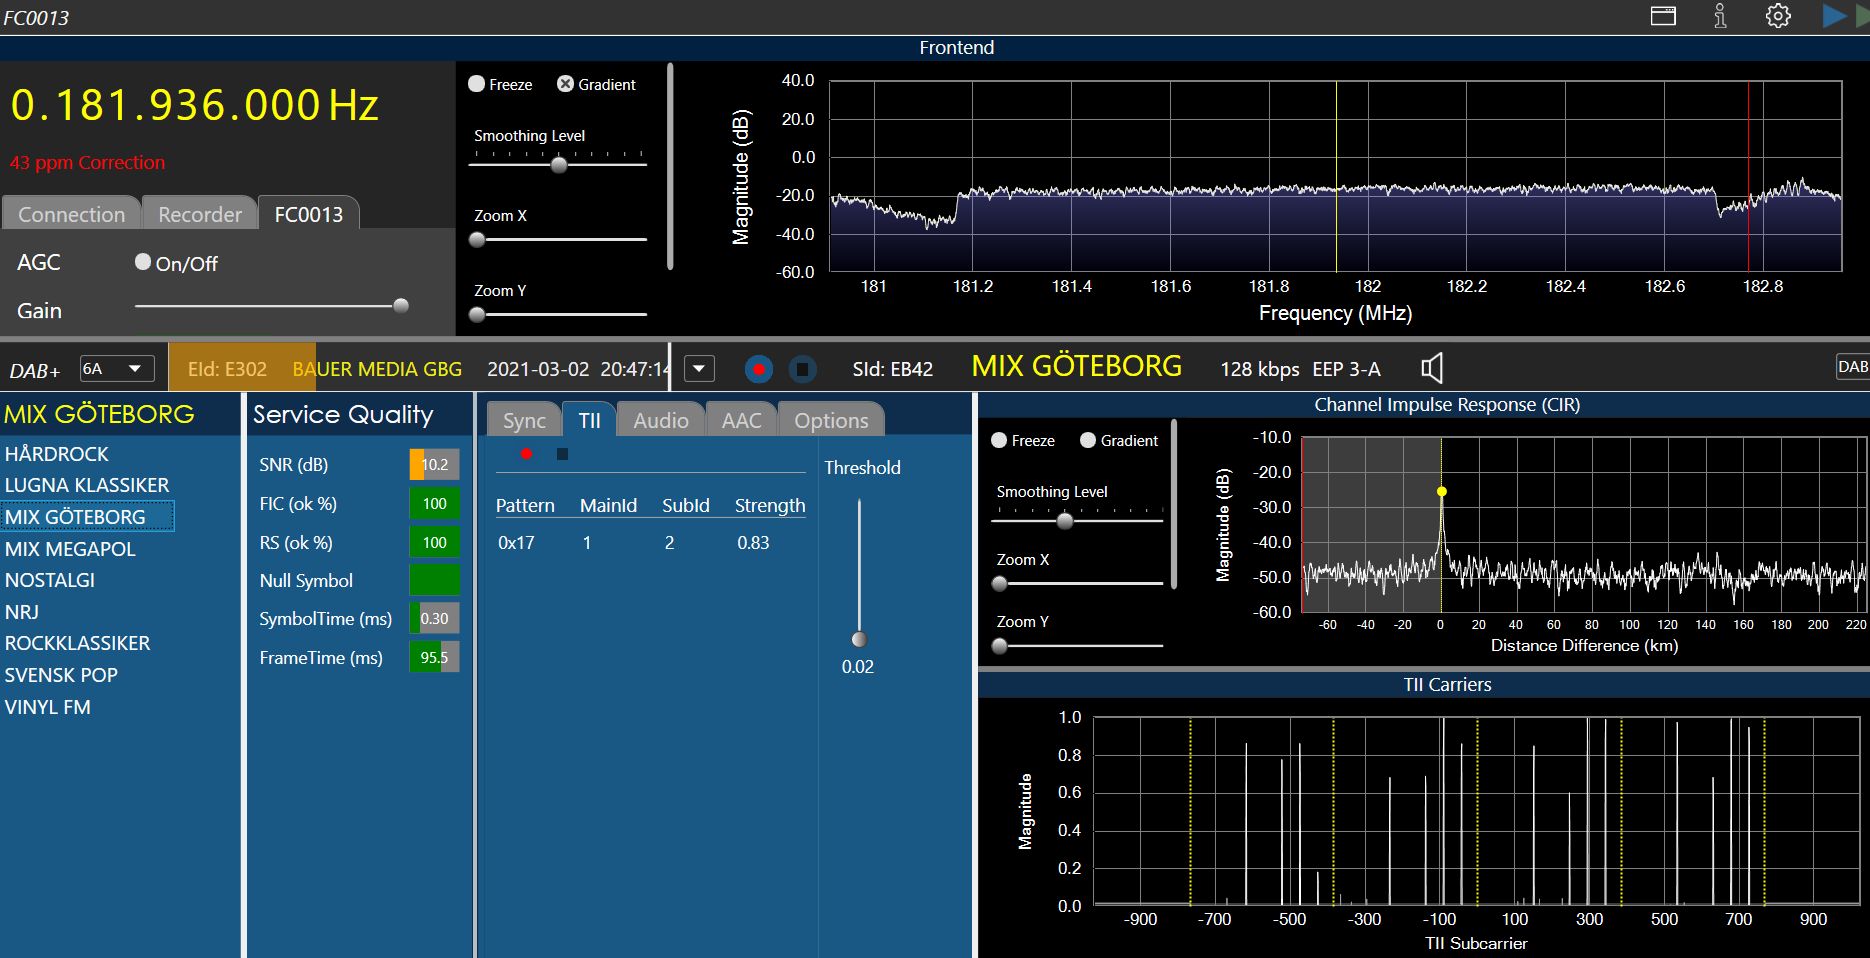
Task: Click the yellow peak marker in CIR plot
Action: click(1442, 491)
